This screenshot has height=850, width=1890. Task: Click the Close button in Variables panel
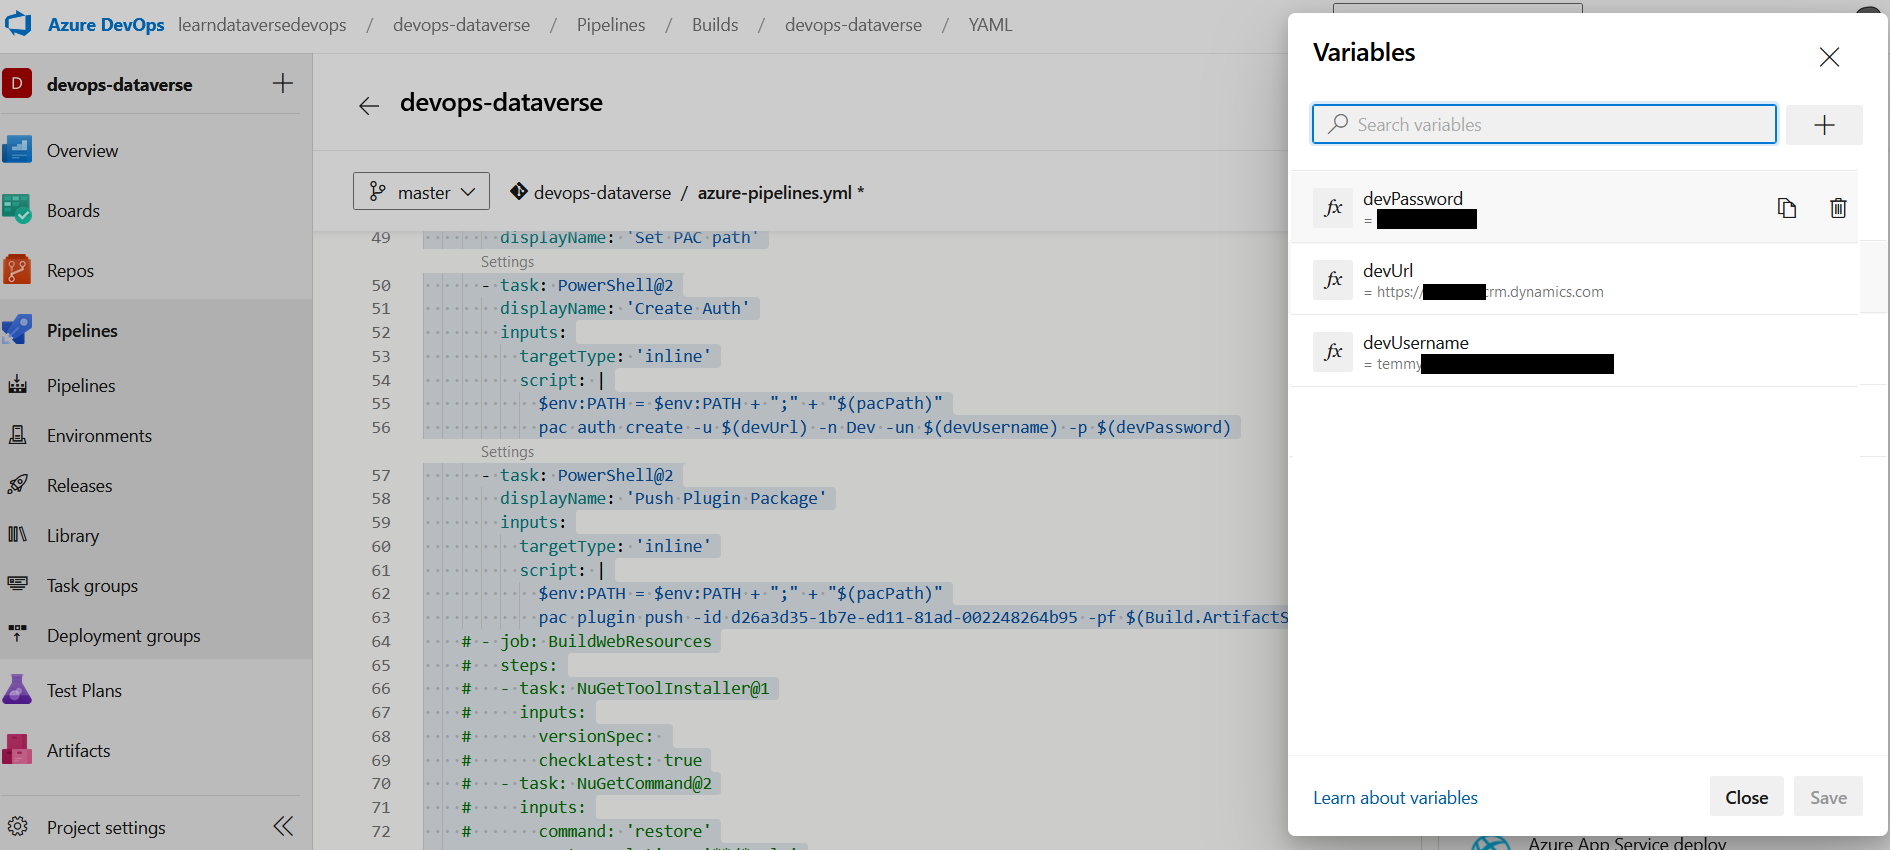[x=1746, y=797]
